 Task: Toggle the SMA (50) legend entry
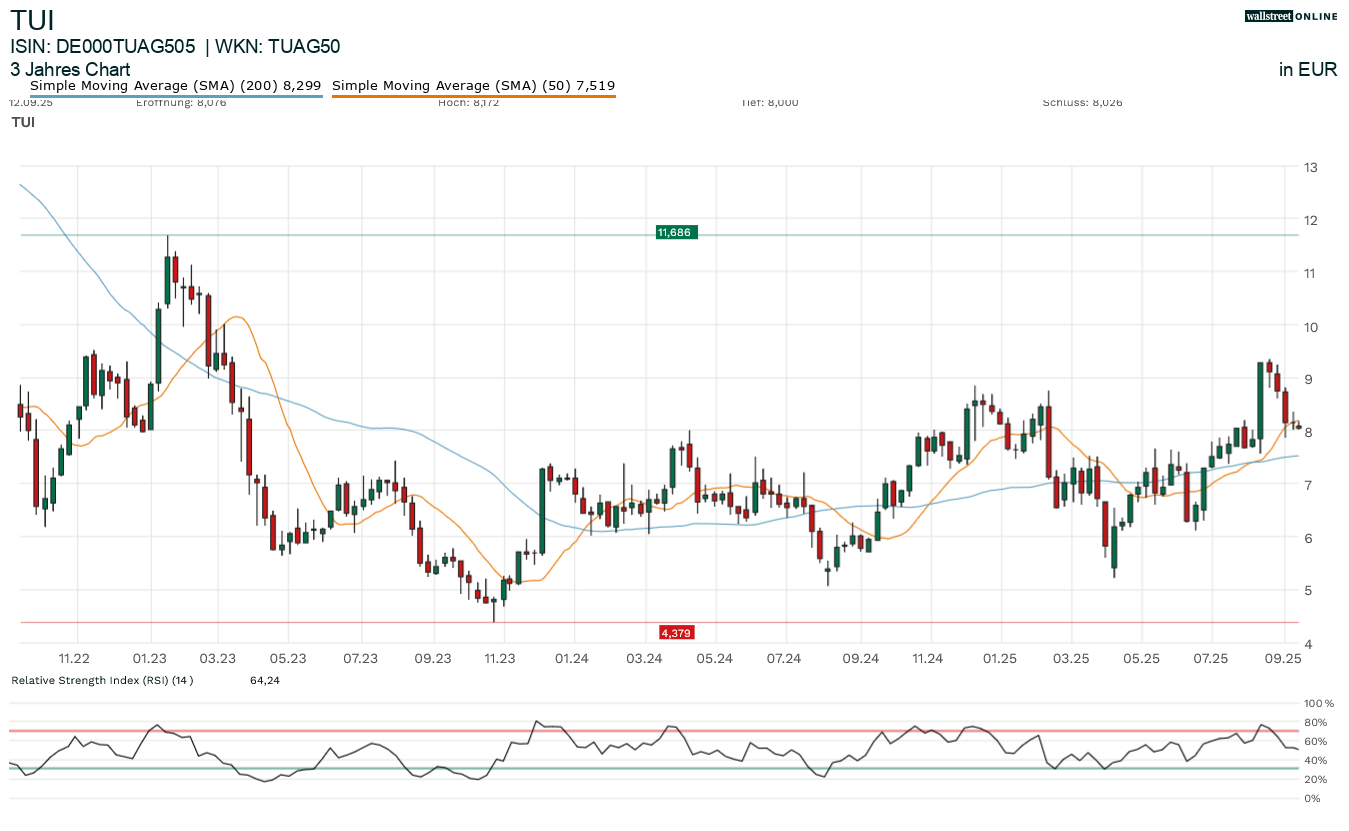pos(473,86)
